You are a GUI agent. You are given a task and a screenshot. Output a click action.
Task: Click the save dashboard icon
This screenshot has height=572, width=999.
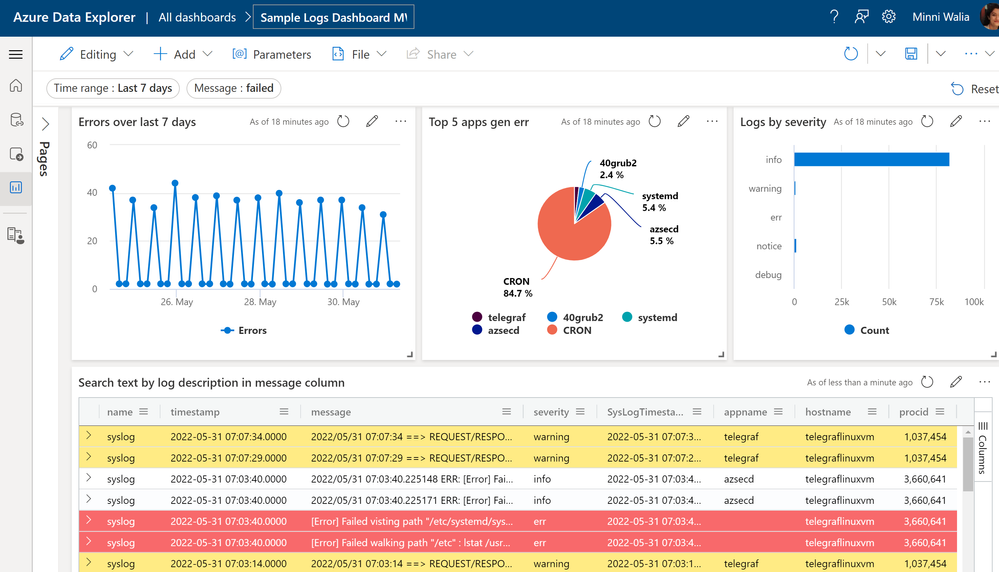pos(911,54)
